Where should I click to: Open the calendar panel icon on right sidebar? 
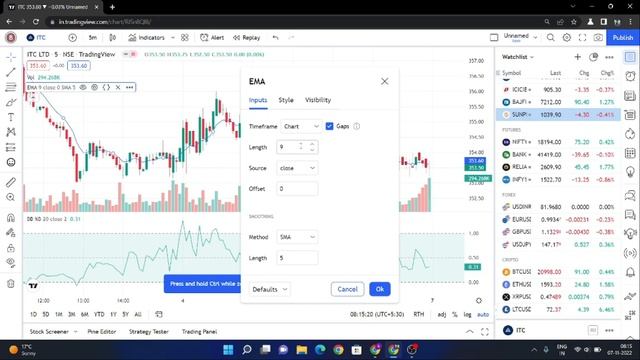click(x=630, y=153)
